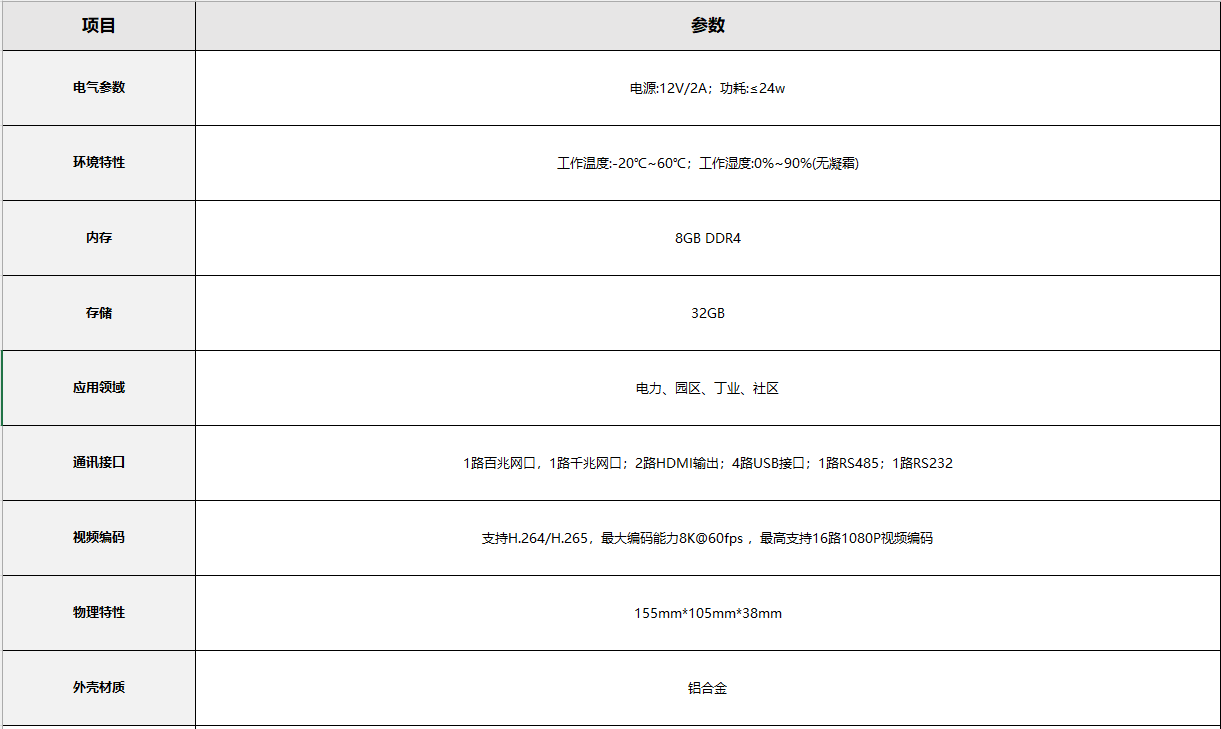Select the 工作温度 -20℃~60℃ cell
This screenshot has width=1221, height=729.
[707, 163]
